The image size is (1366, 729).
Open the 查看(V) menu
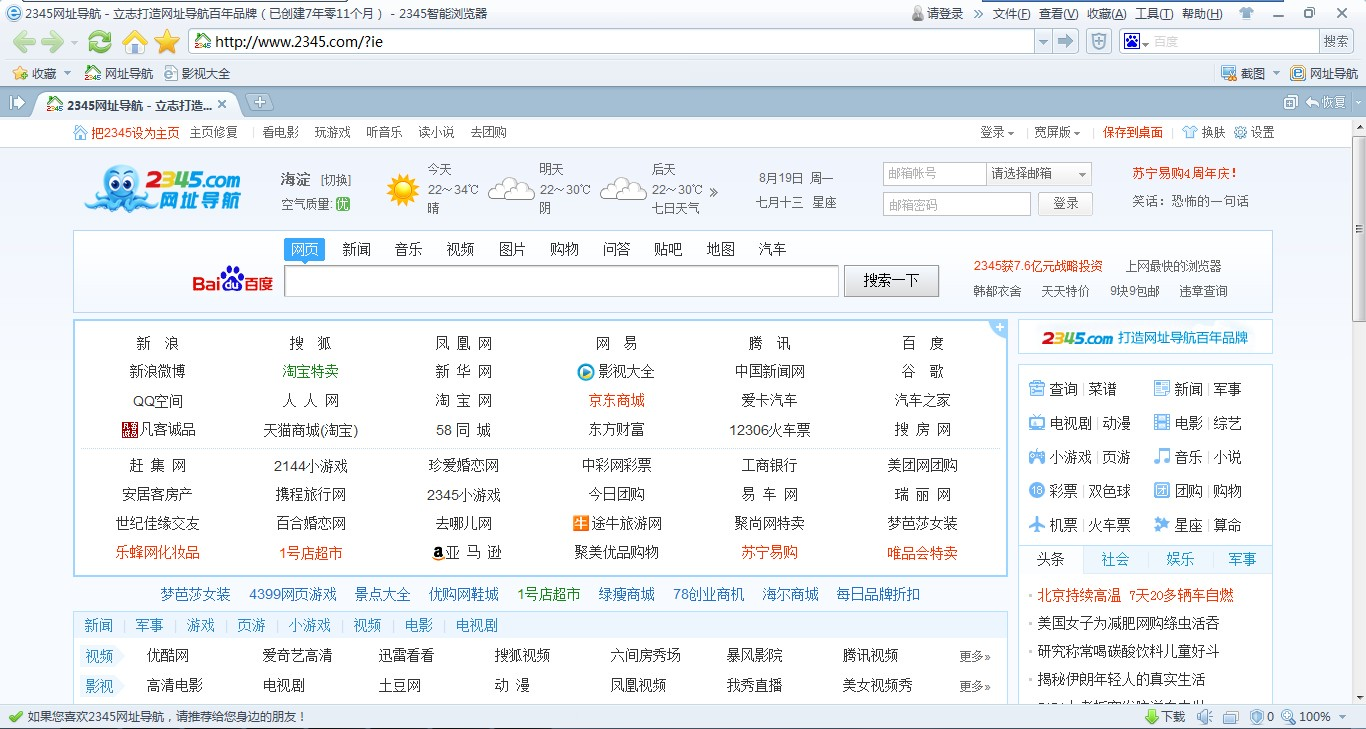tap(1058, 14)
